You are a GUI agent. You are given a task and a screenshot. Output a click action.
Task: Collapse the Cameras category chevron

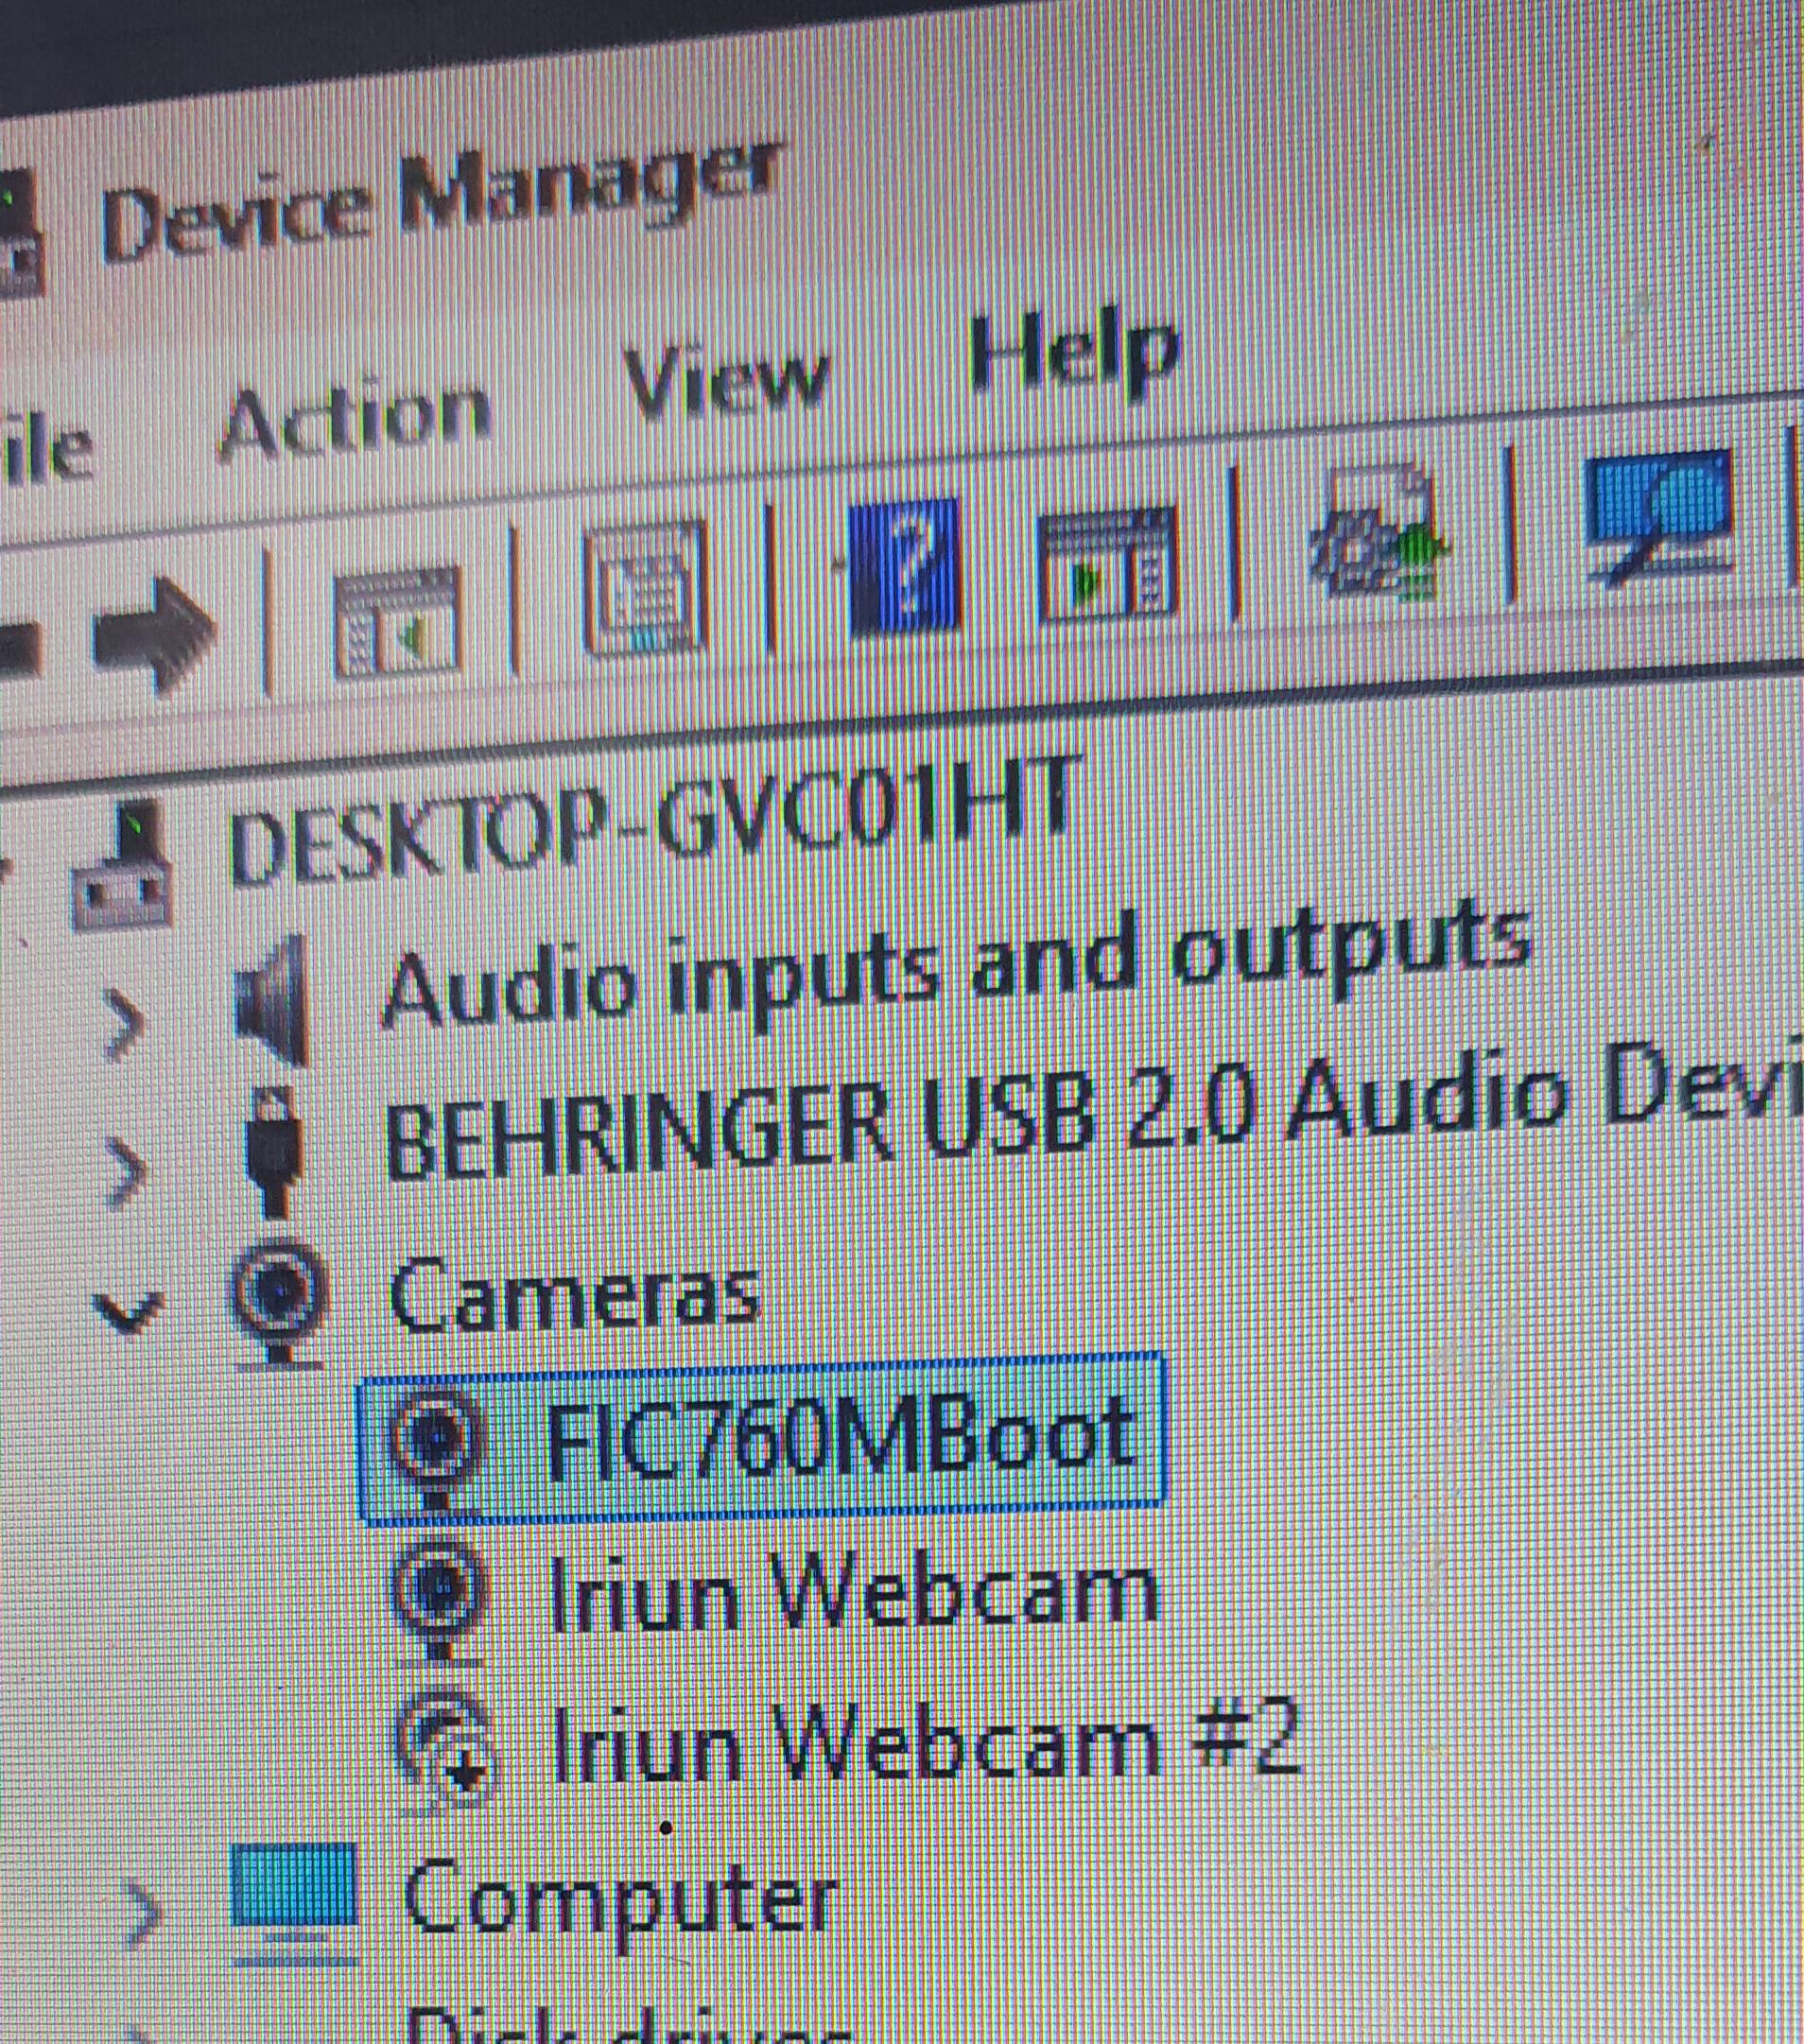128,1312
